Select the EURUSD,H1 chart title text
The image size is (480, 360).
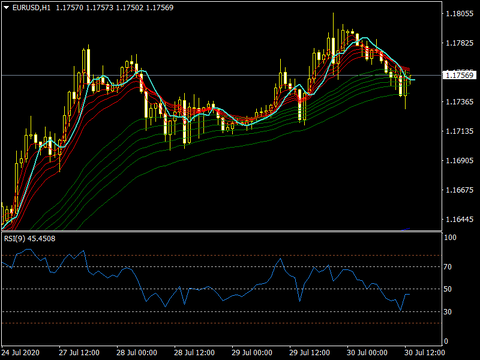[x=31, y=7]
